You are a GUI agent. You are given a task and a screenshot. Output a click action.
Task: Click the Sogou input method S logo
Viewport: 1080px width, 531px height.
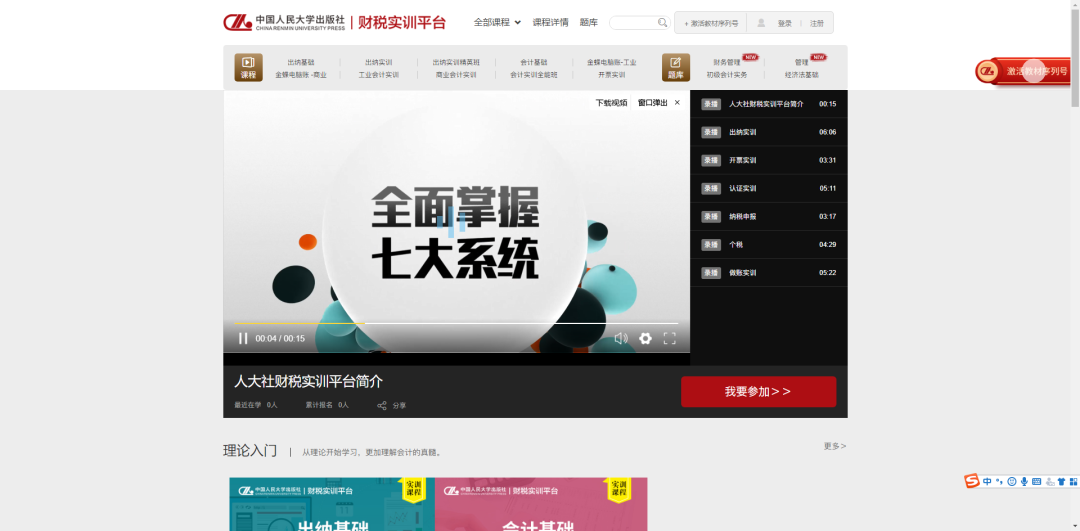tap(971, 481)
